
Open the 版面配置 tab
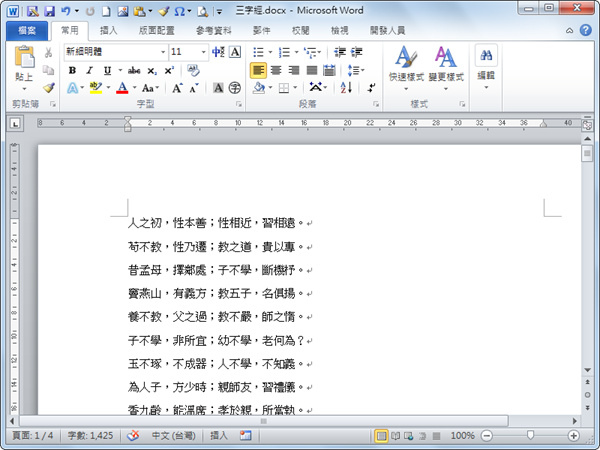[x=157, y=31]
